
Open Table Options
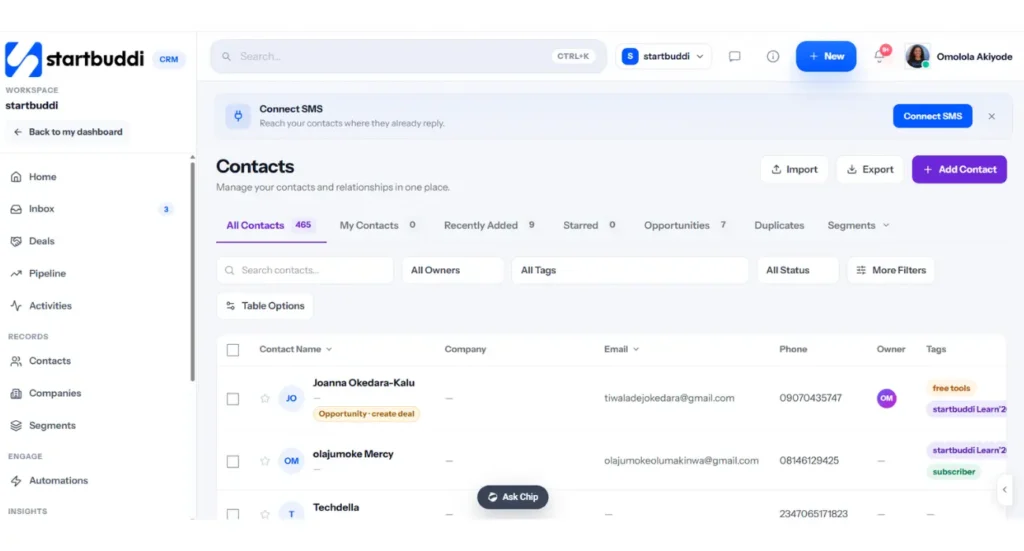pyautogui.click(x=265, y=306)
